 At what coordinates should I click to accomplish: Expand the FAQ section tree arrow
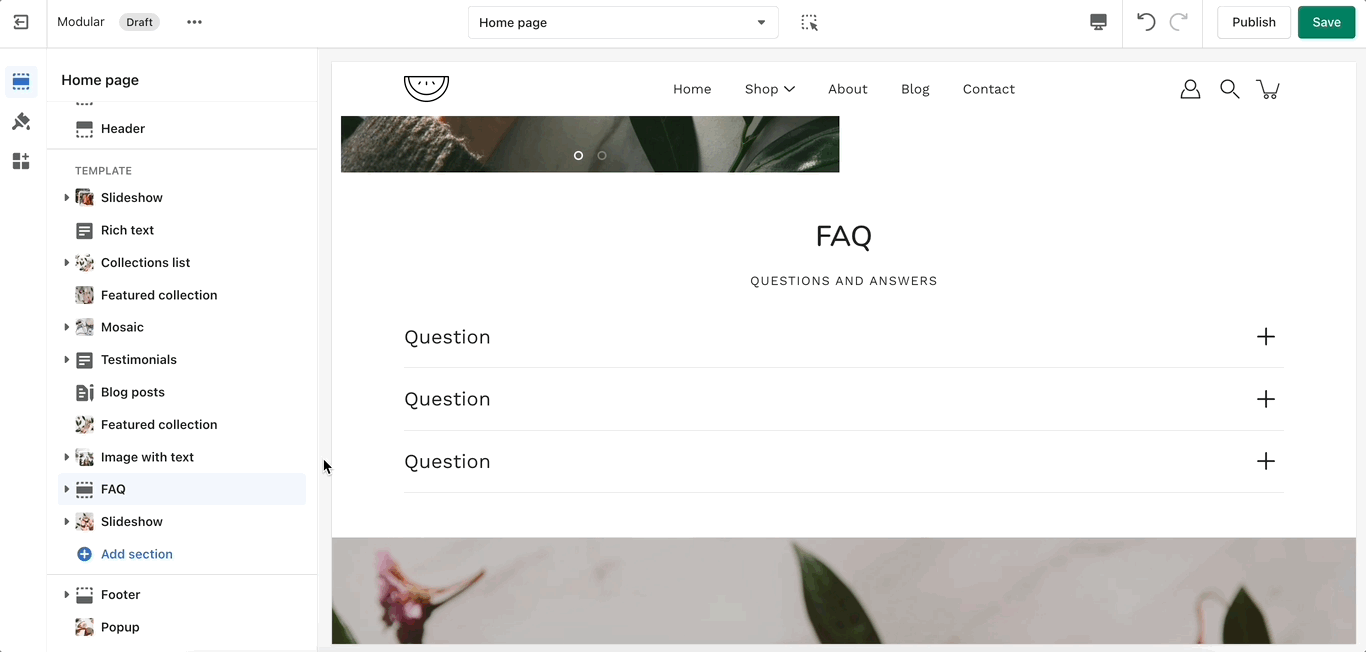[67, 489]
